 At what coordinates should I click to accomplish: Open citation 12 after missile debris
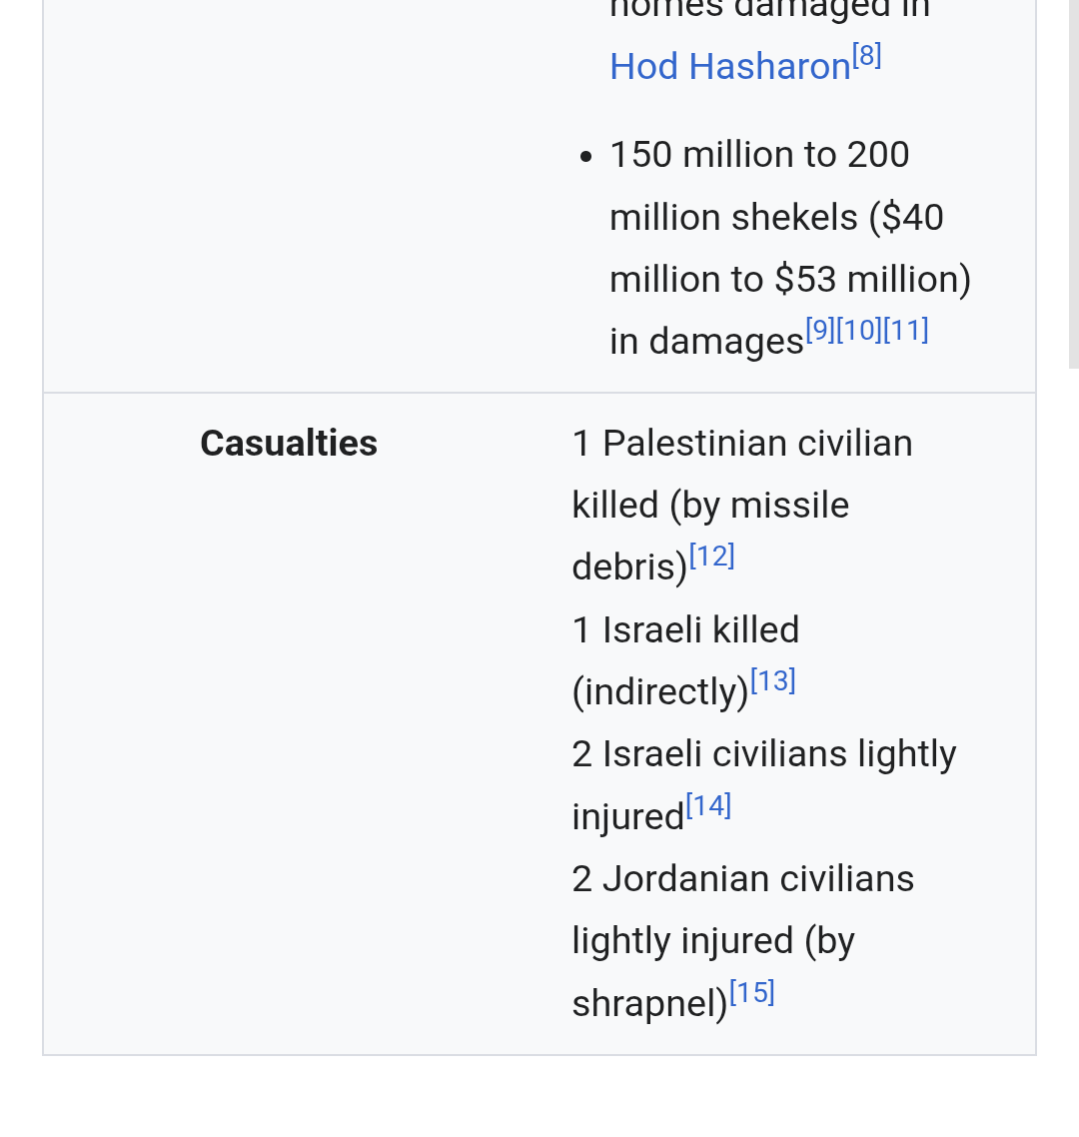pyautogui.click(x=712, y=556)
